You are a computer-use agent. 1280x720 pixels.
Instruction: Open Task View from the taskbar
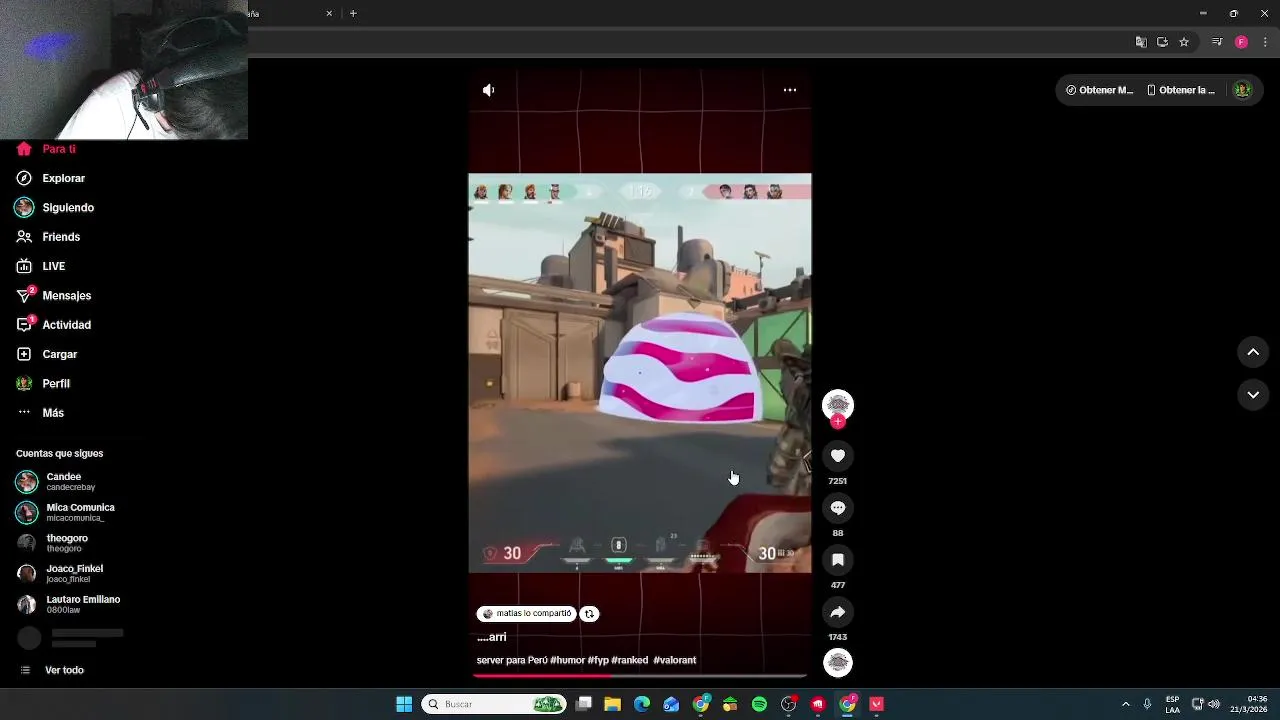pyautogui.click(x=584, y=704)
